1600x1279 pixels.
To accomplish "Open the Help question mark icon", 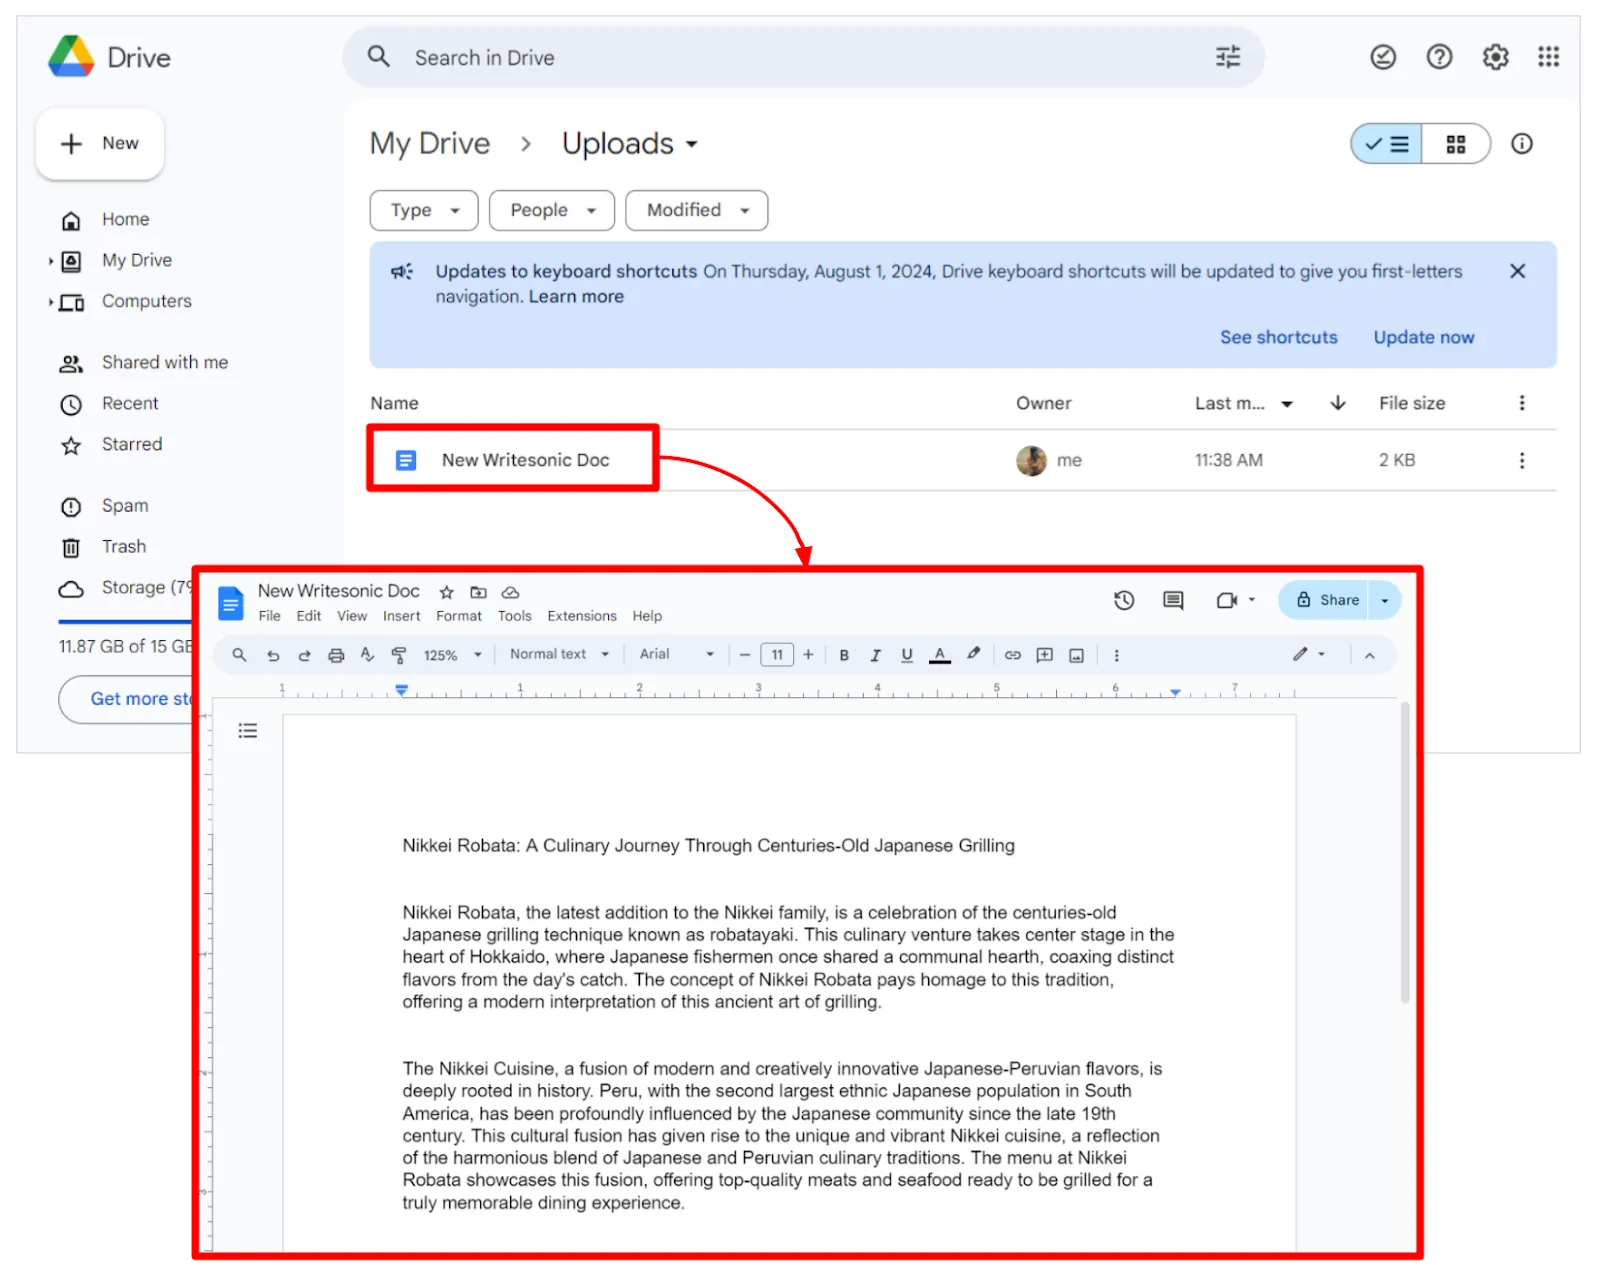I will pyautogui.click(x=1439, y=57).
